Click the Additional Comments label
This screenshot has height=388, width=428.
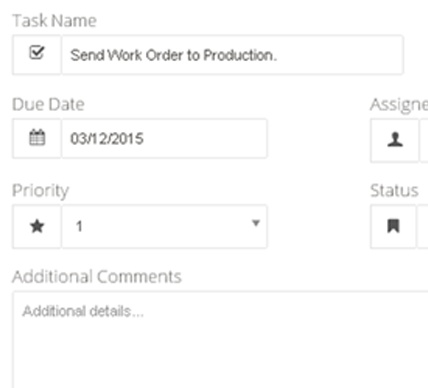(97, 276)
